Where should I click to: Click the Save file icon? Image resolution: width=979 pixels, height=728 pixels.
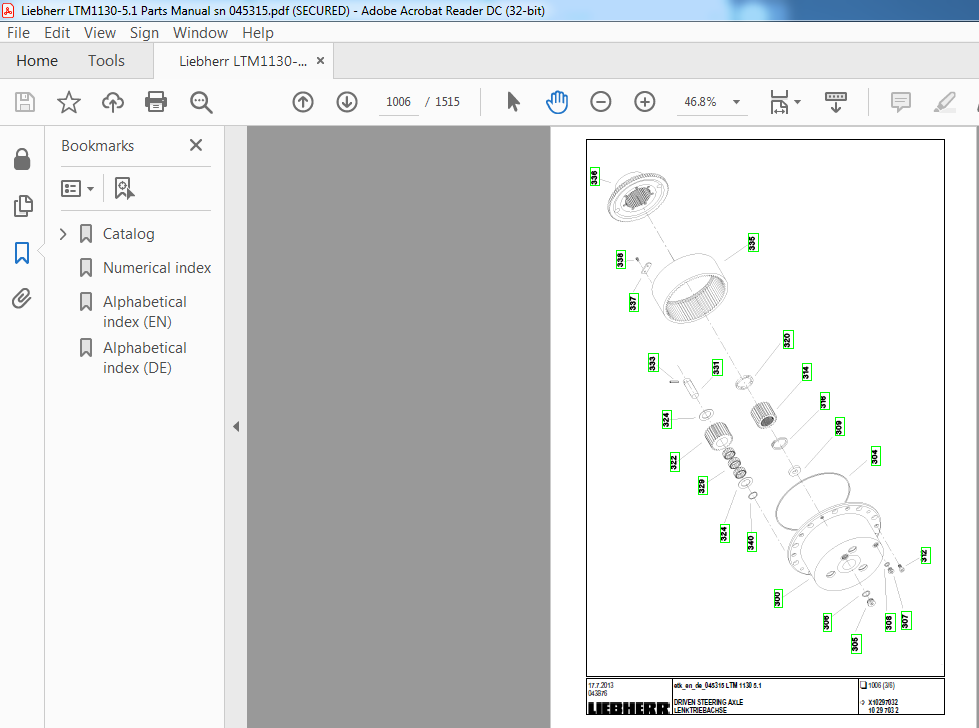point(25,102)
